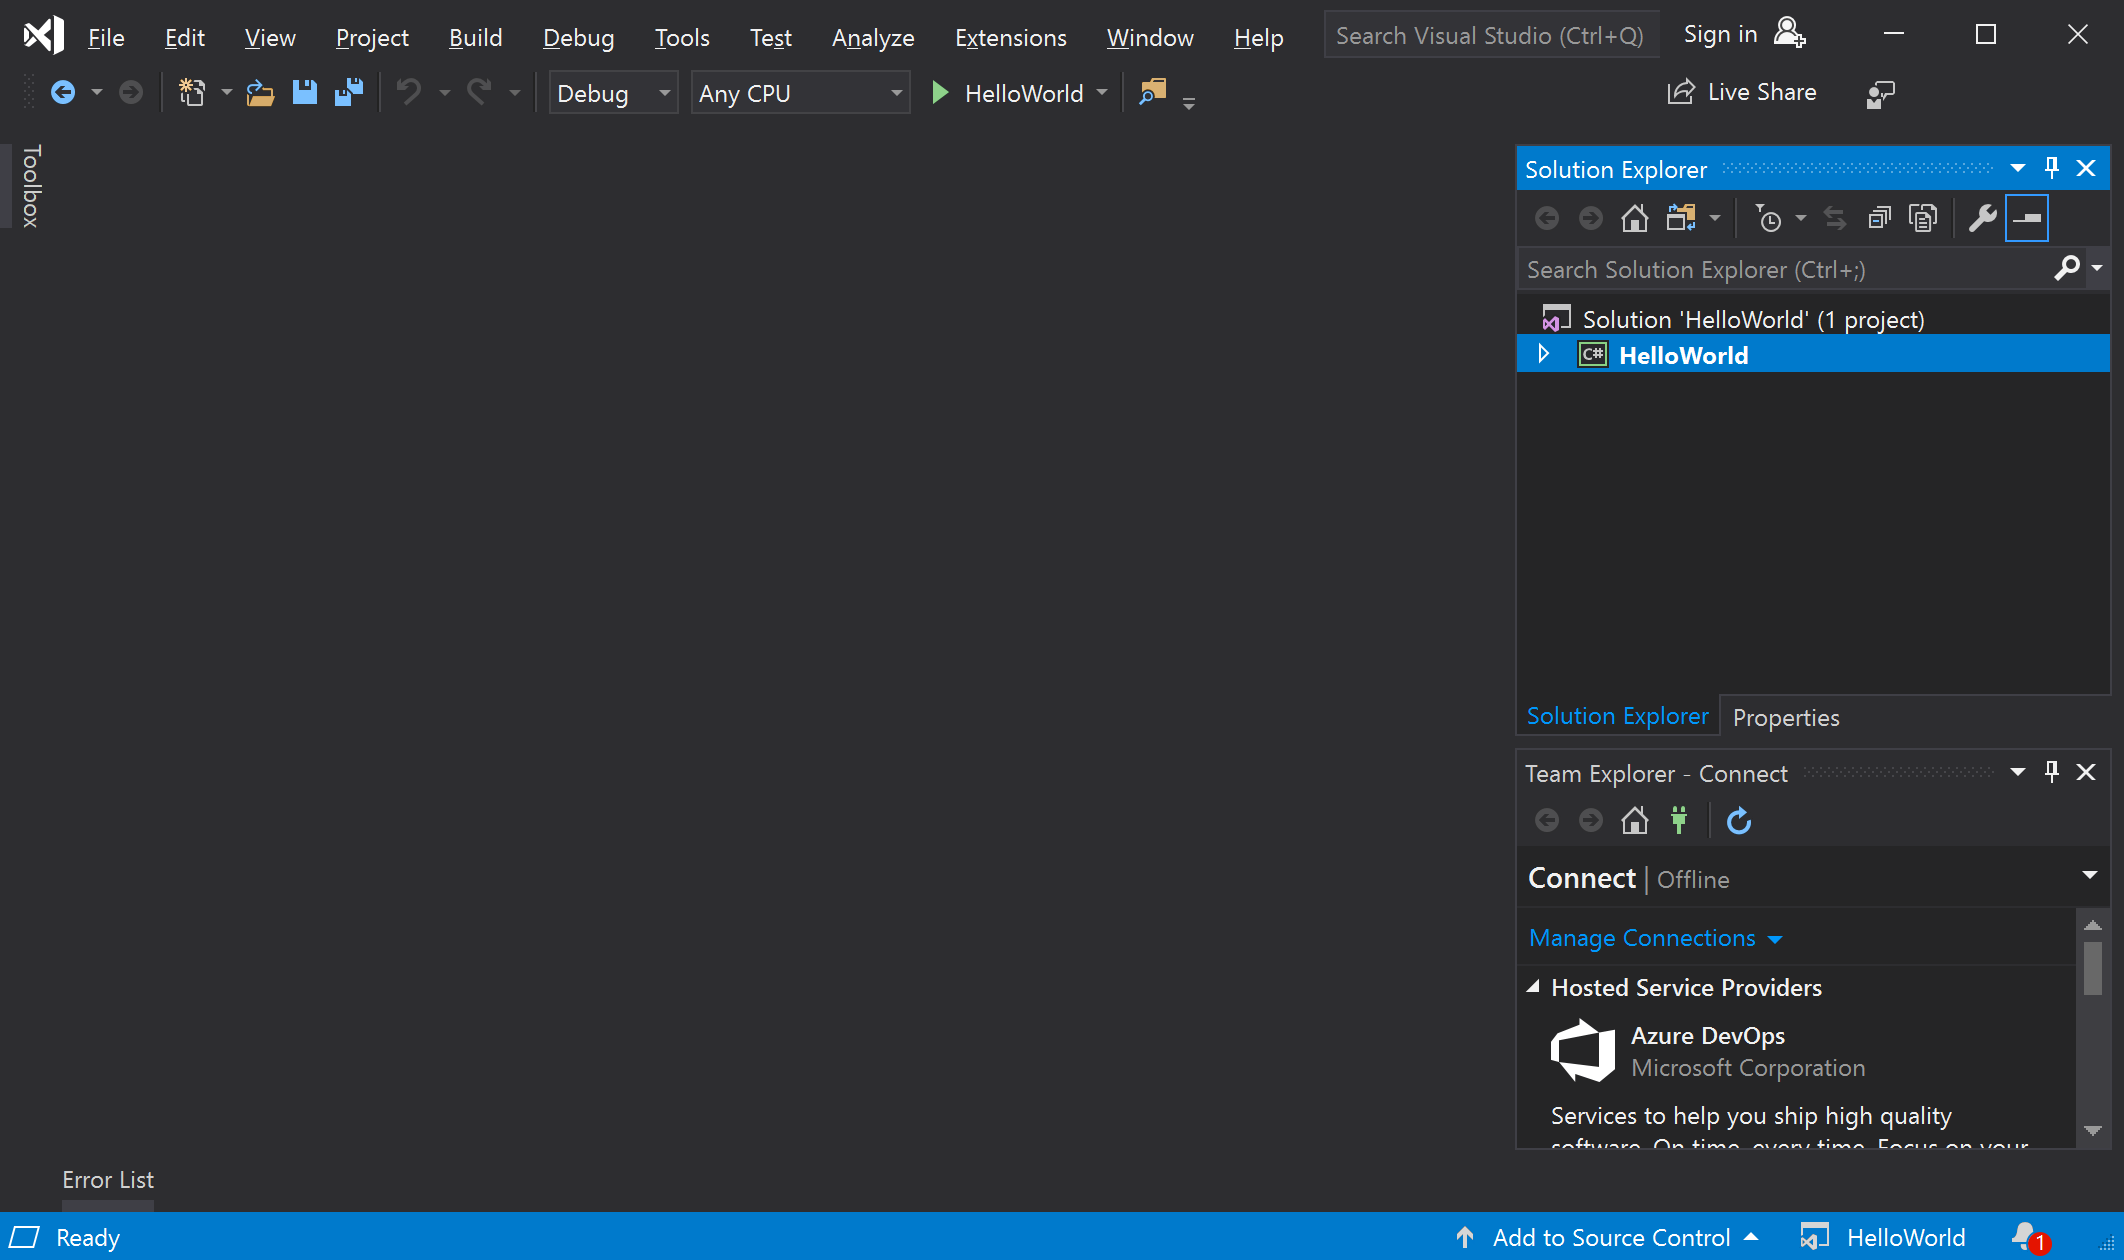The width and height of the screenshot is (2124, 1260).
Task: Expand the Manage Connections dropdown
Action: point(1774,938)
